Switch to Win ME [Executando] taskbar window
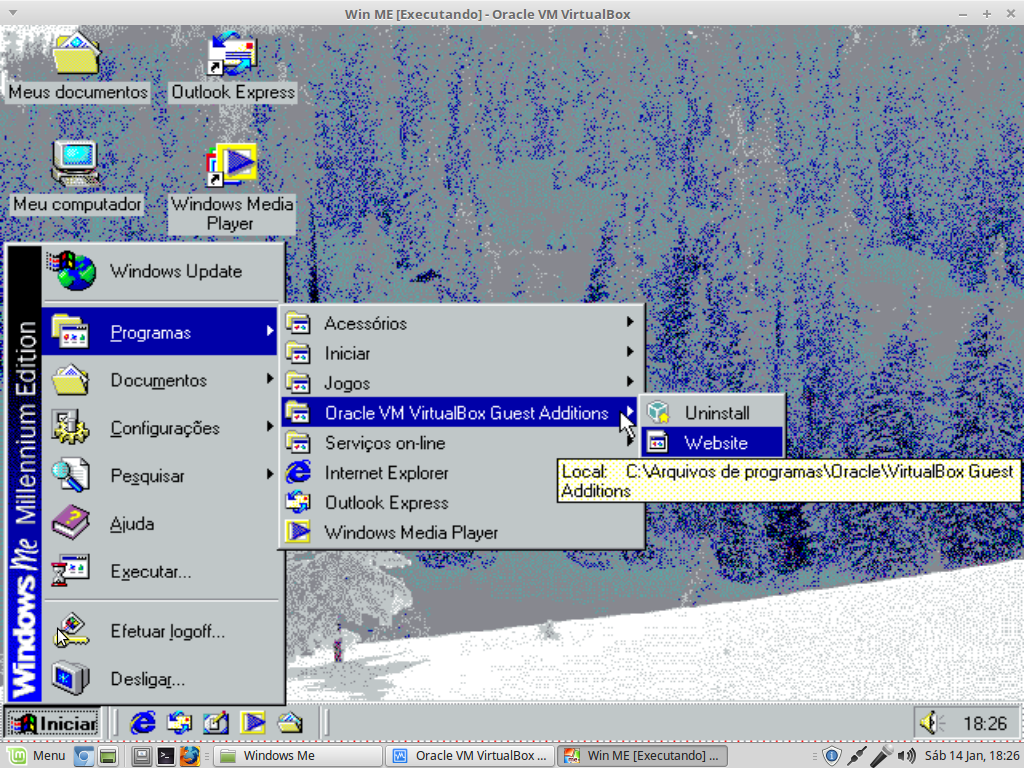1024x768 pixels. pyautogui.click(x=642, y=756)
